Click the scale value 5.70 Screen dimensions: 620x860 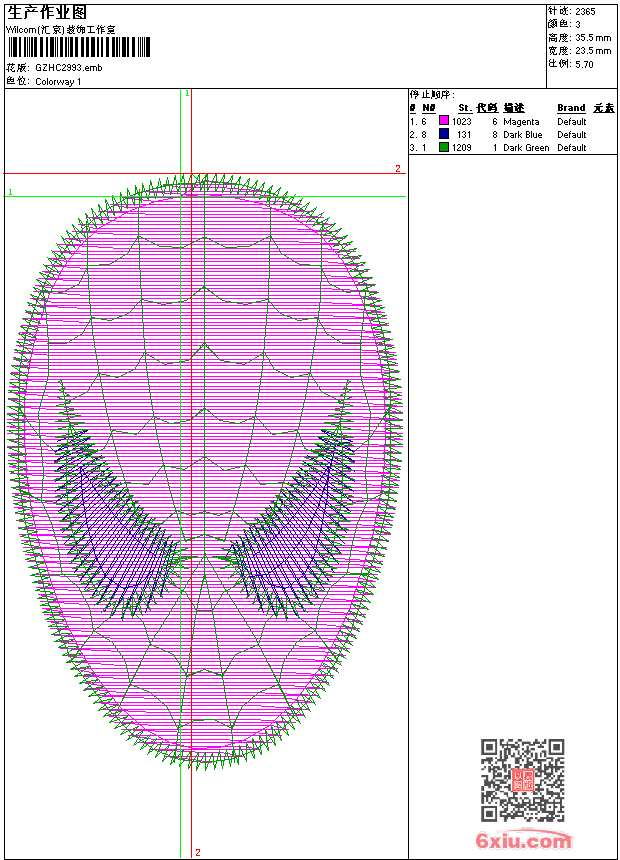pyautogui.click(x=584, y=63)
